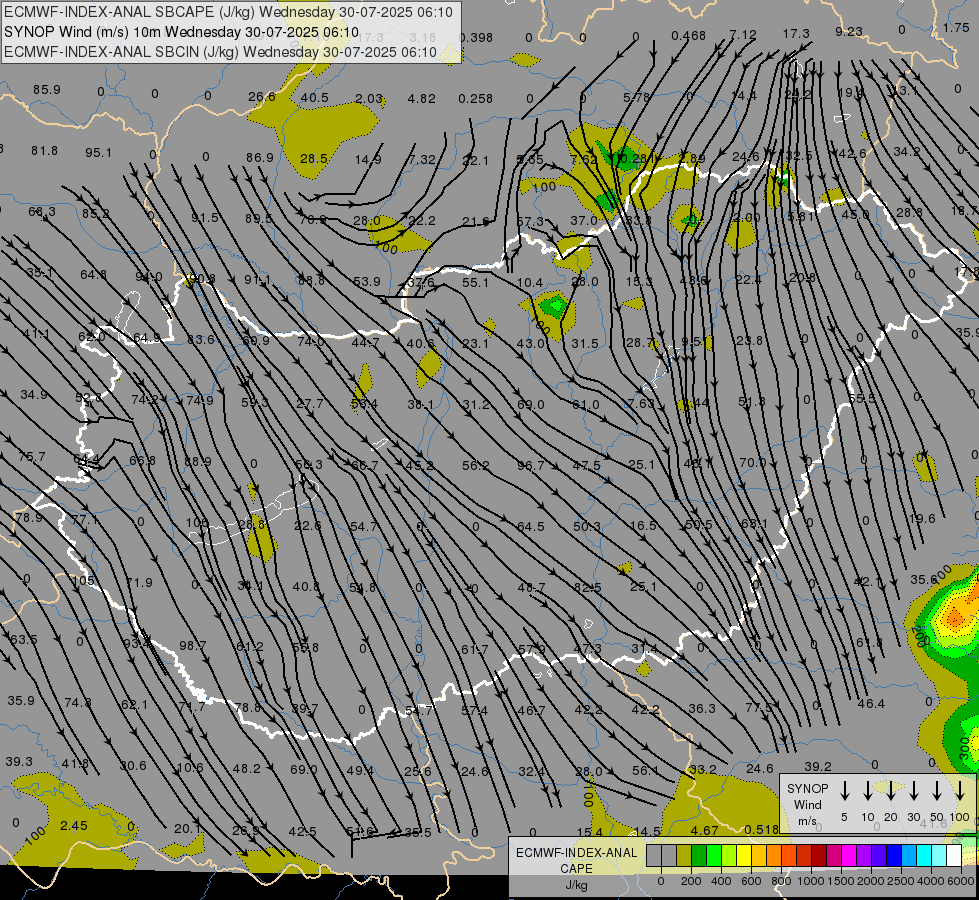Click the SBCAPE title line at top
The image size is (979, 900).
[x=228, y=12]
